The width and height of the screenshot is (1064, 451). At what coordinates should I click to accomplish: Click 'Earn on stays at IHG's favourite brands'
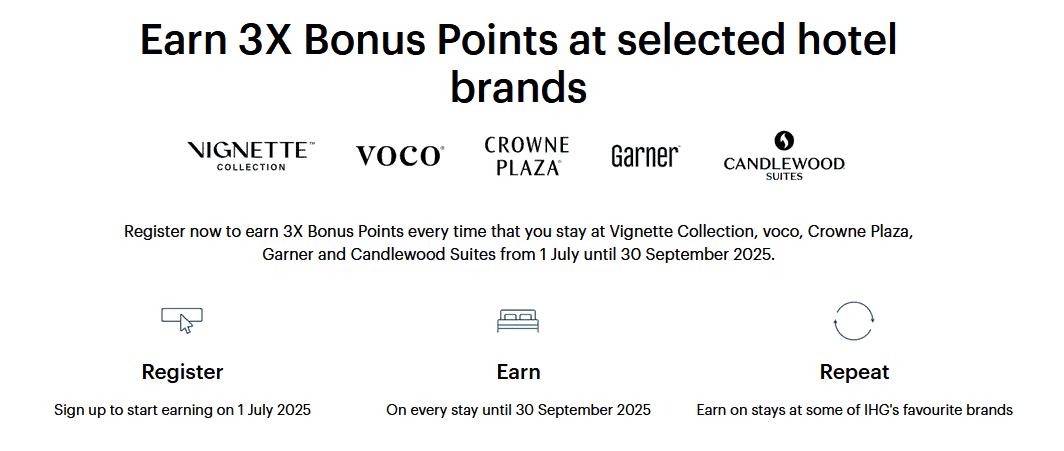(854, 410)
